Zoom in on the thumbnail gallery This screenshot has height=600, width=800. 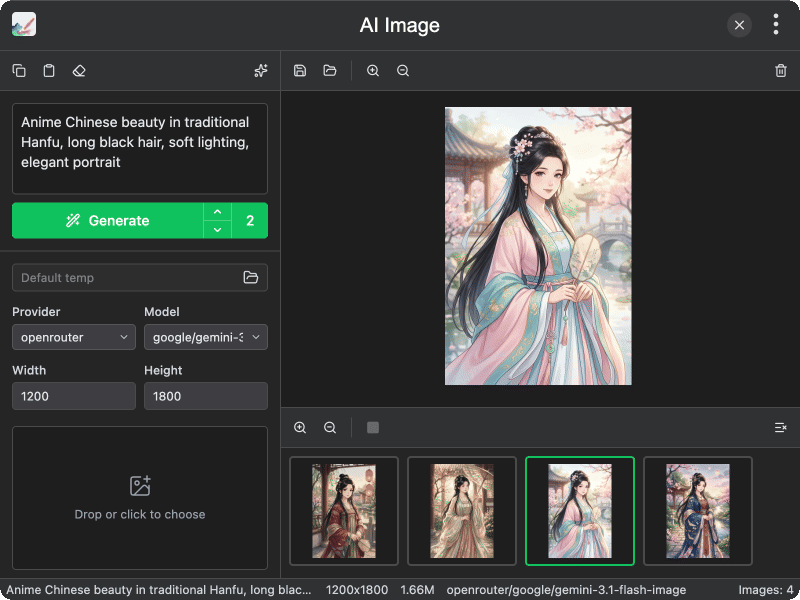point(300,428)
